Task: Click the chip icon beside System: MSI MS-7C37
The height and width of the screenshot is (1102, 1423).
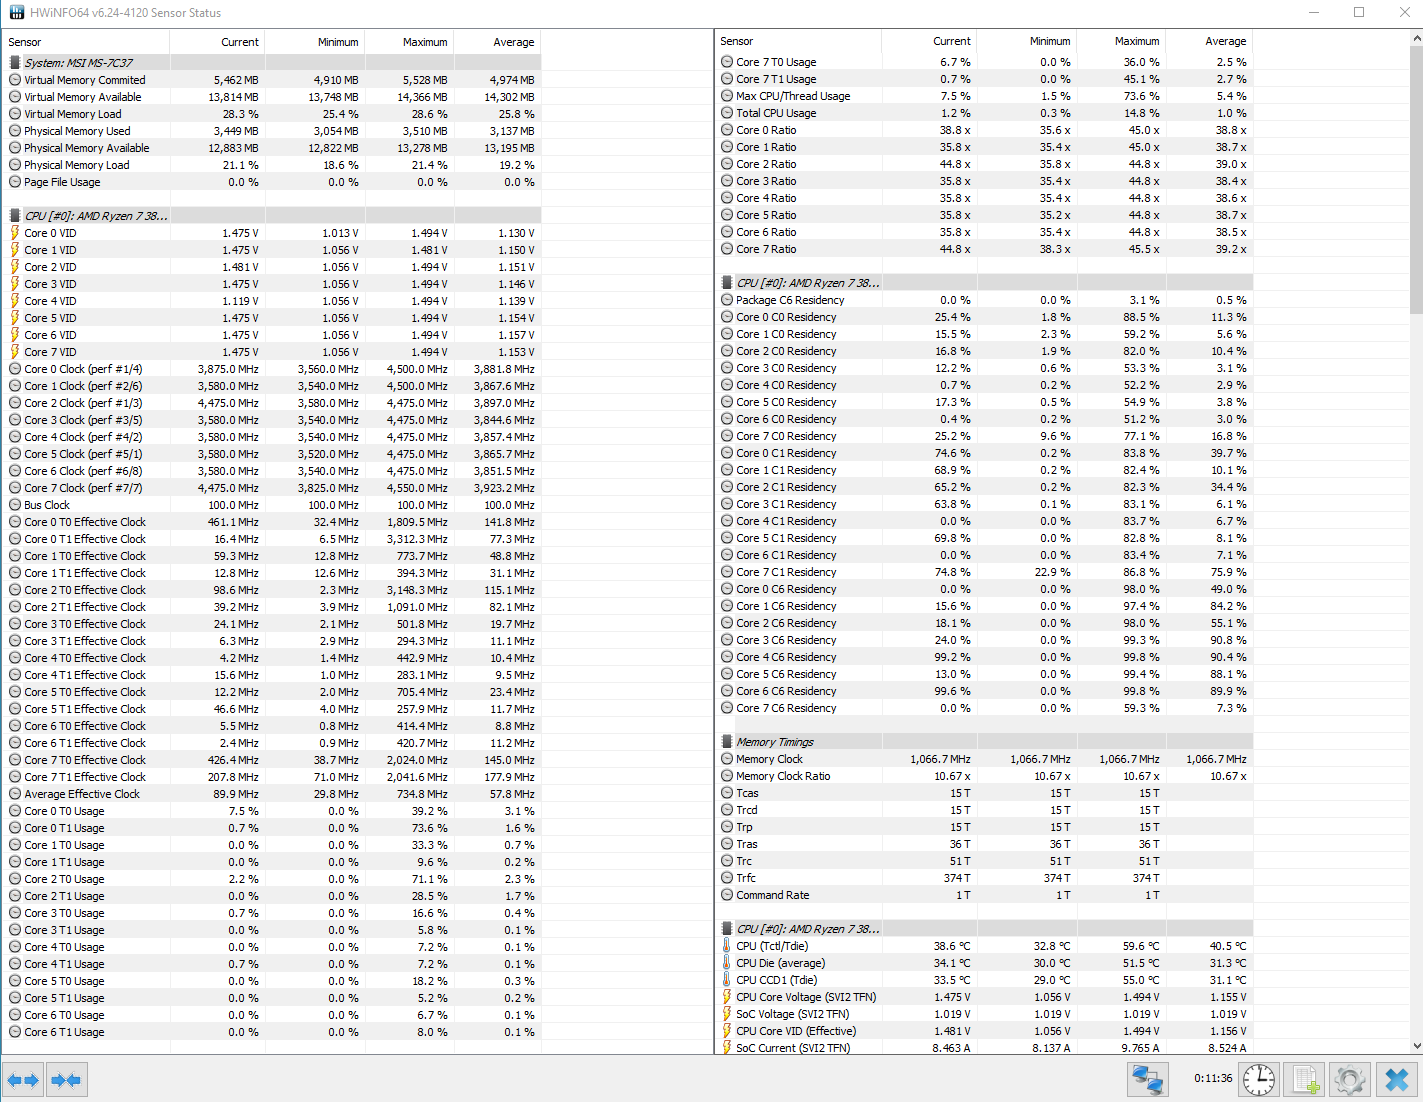Action: point(15,62)
